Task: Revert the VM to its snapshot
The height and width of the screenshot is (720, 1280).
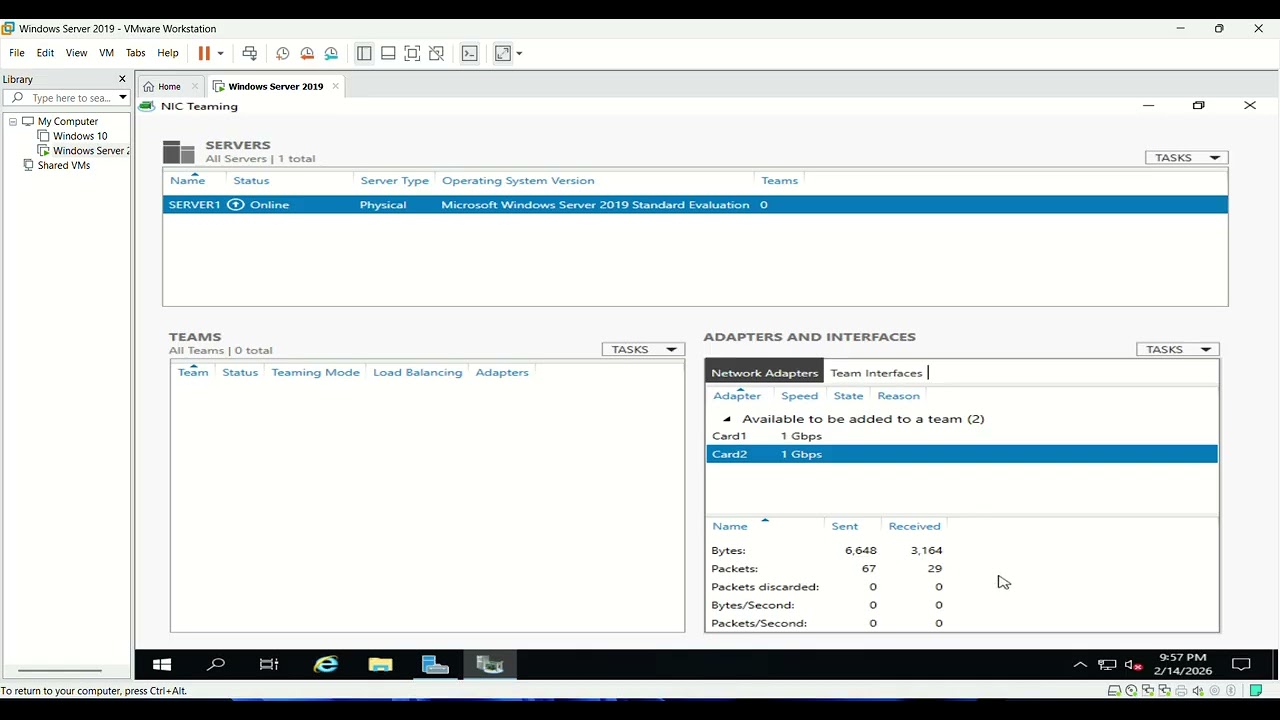Action: click(x=307, y=53)
